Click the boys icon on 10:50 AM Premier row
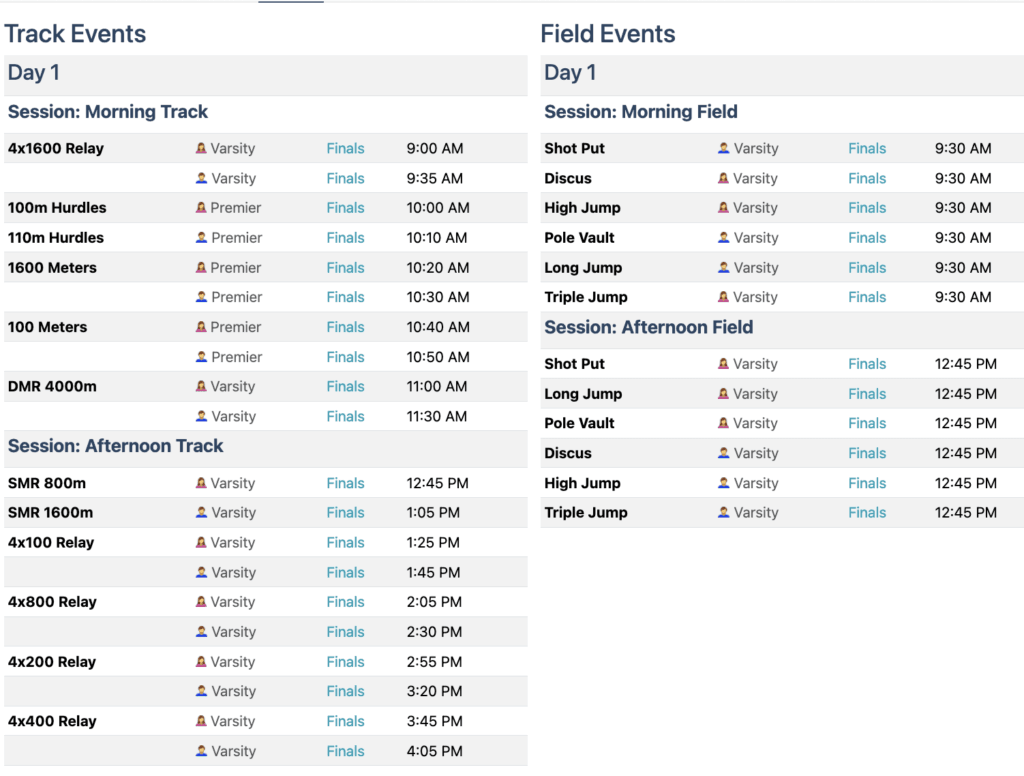This screenshot has height=776, width=1024. 201,357
